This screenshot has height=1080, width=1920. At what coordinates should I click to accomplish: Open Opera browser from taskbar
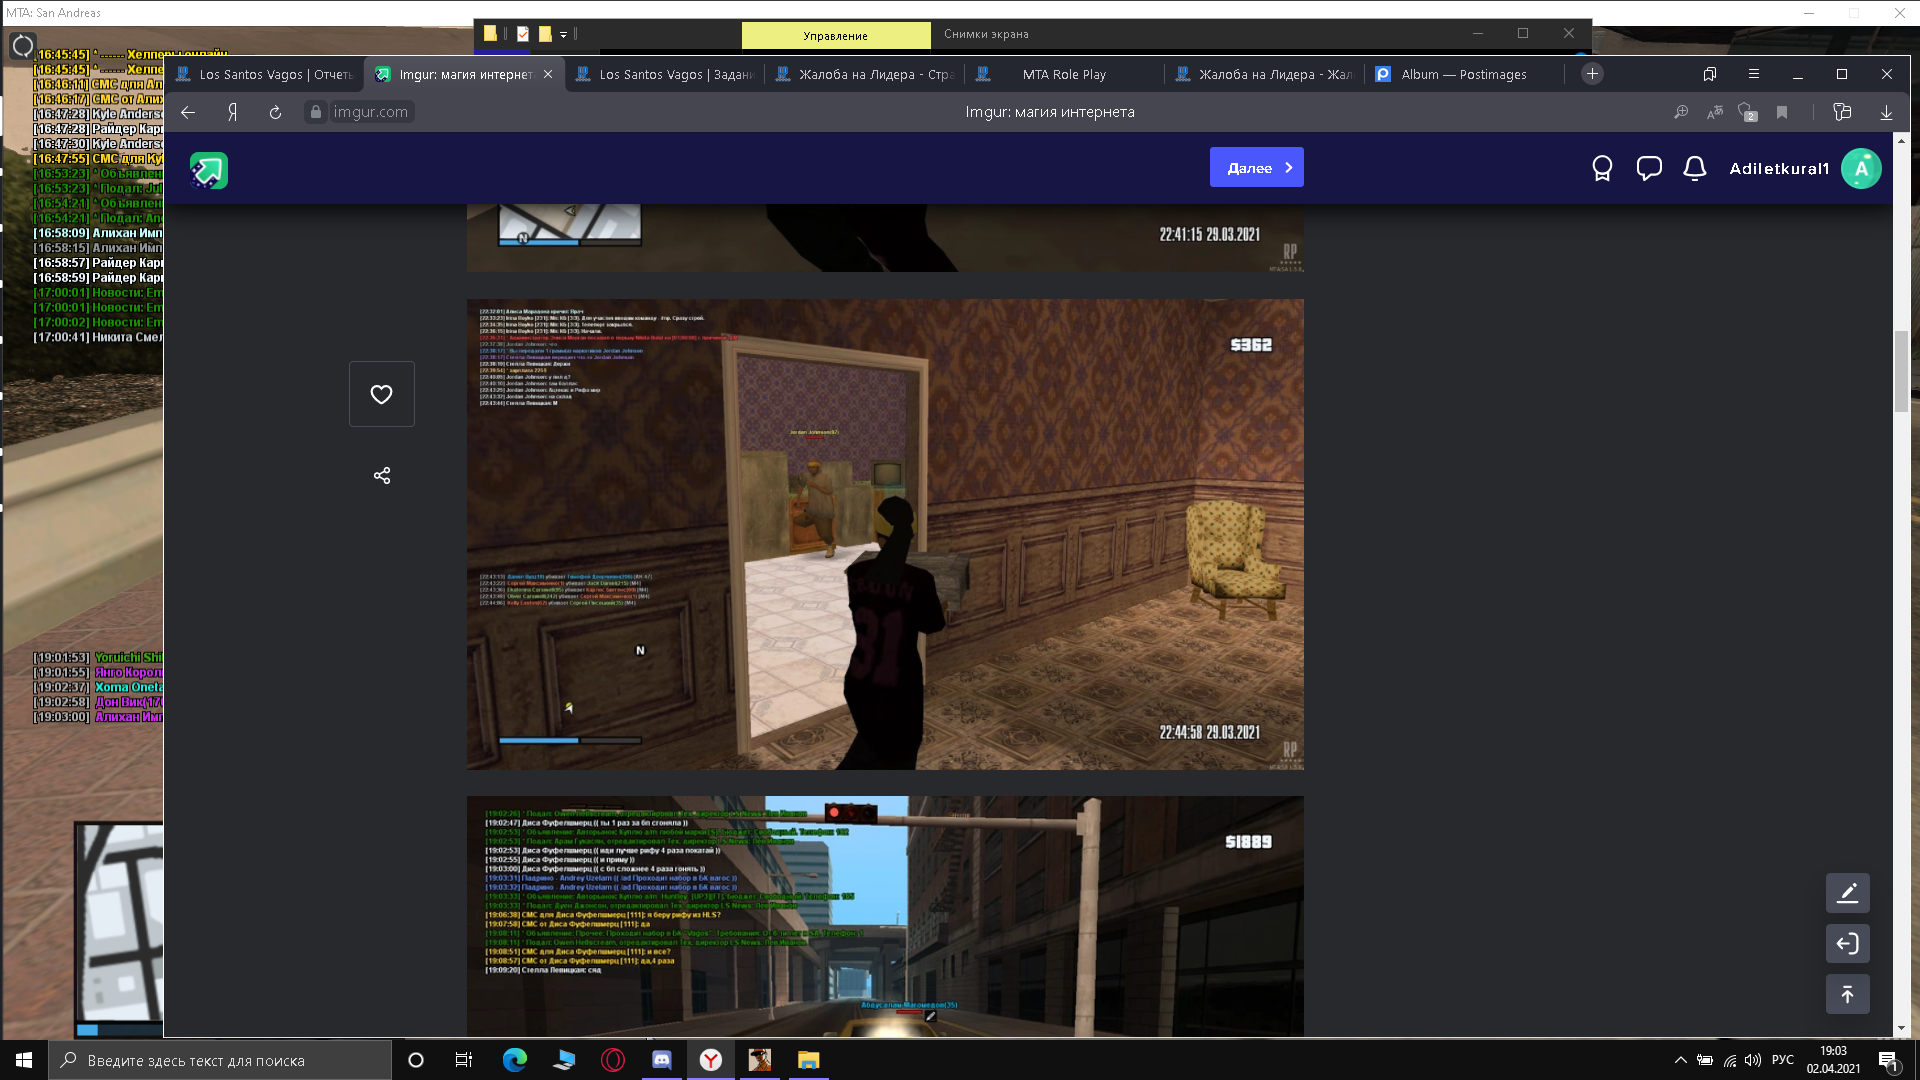pos(613,1060)
